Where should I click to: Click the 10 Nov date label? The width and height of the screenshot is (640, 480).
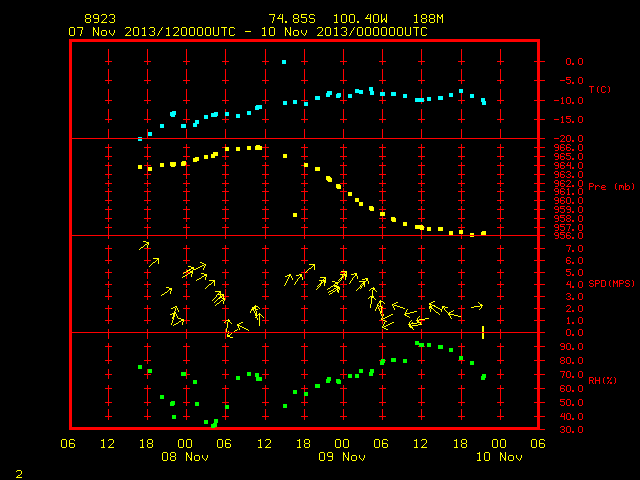[499, 457]
